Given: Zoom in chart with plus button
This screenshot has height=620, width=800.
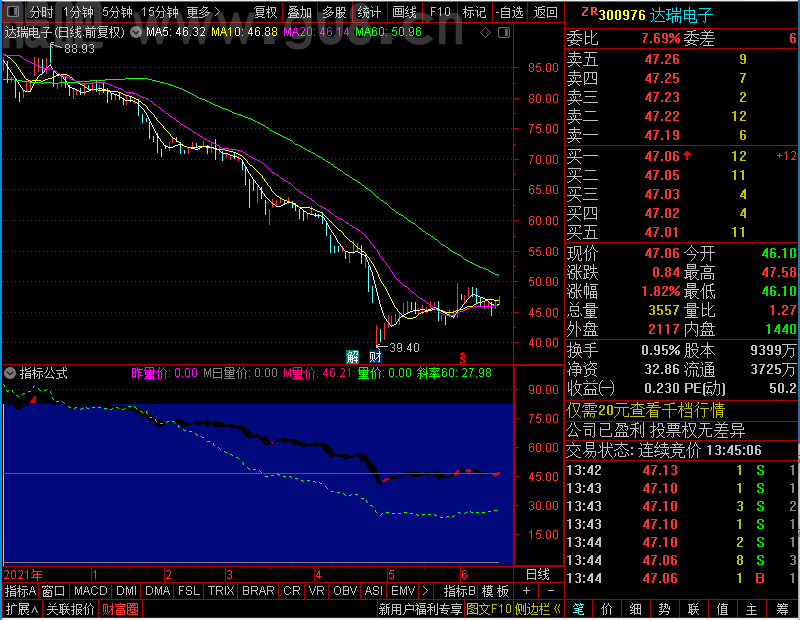Looking at the screenshot, I should [527, 591].
